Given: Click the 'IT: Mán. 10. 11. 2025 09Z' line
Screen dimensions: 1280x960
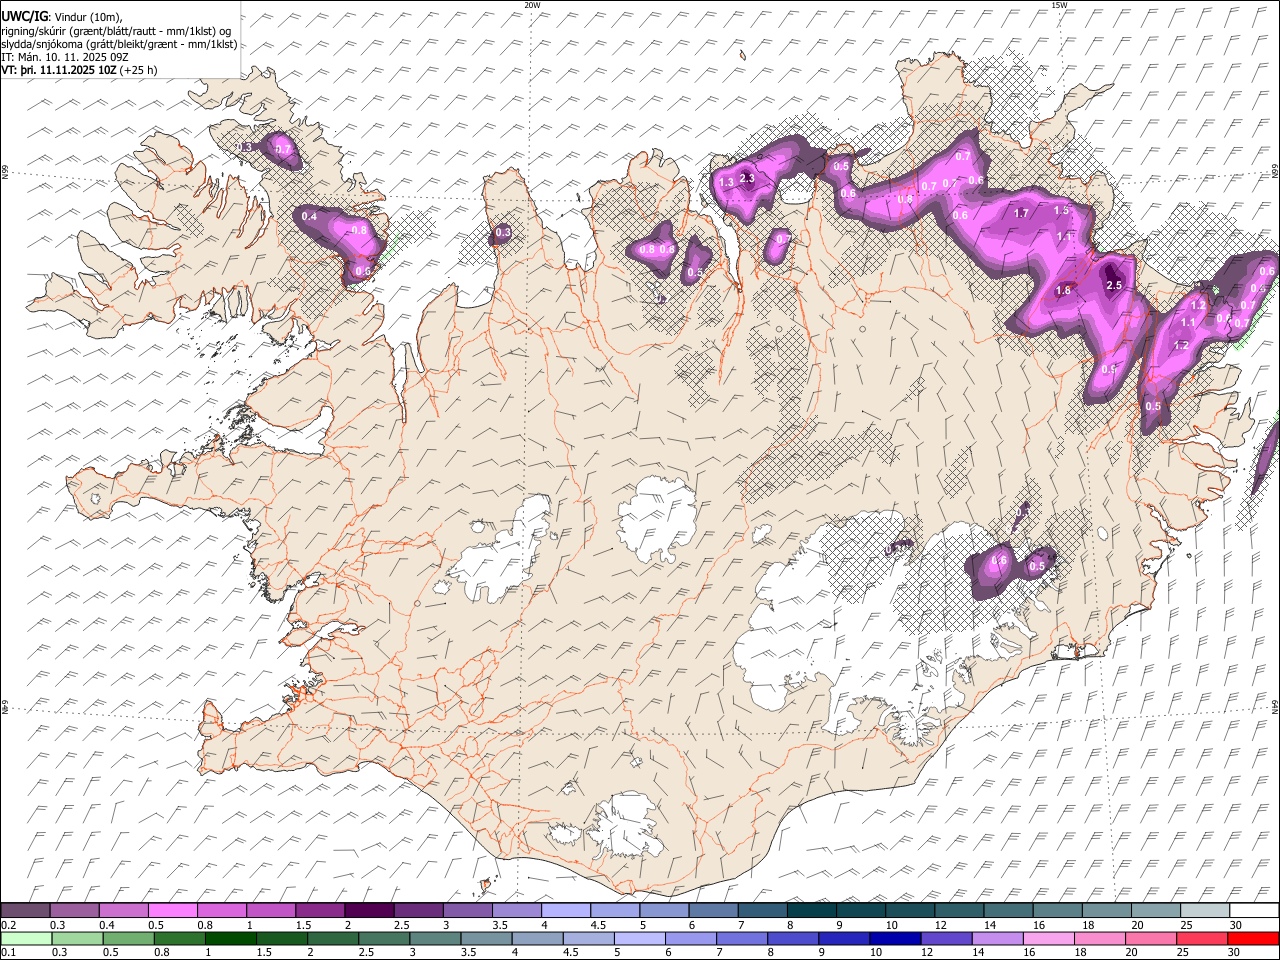Looking at the screenshot, I should pyautogui.click(x=65, y=57).
